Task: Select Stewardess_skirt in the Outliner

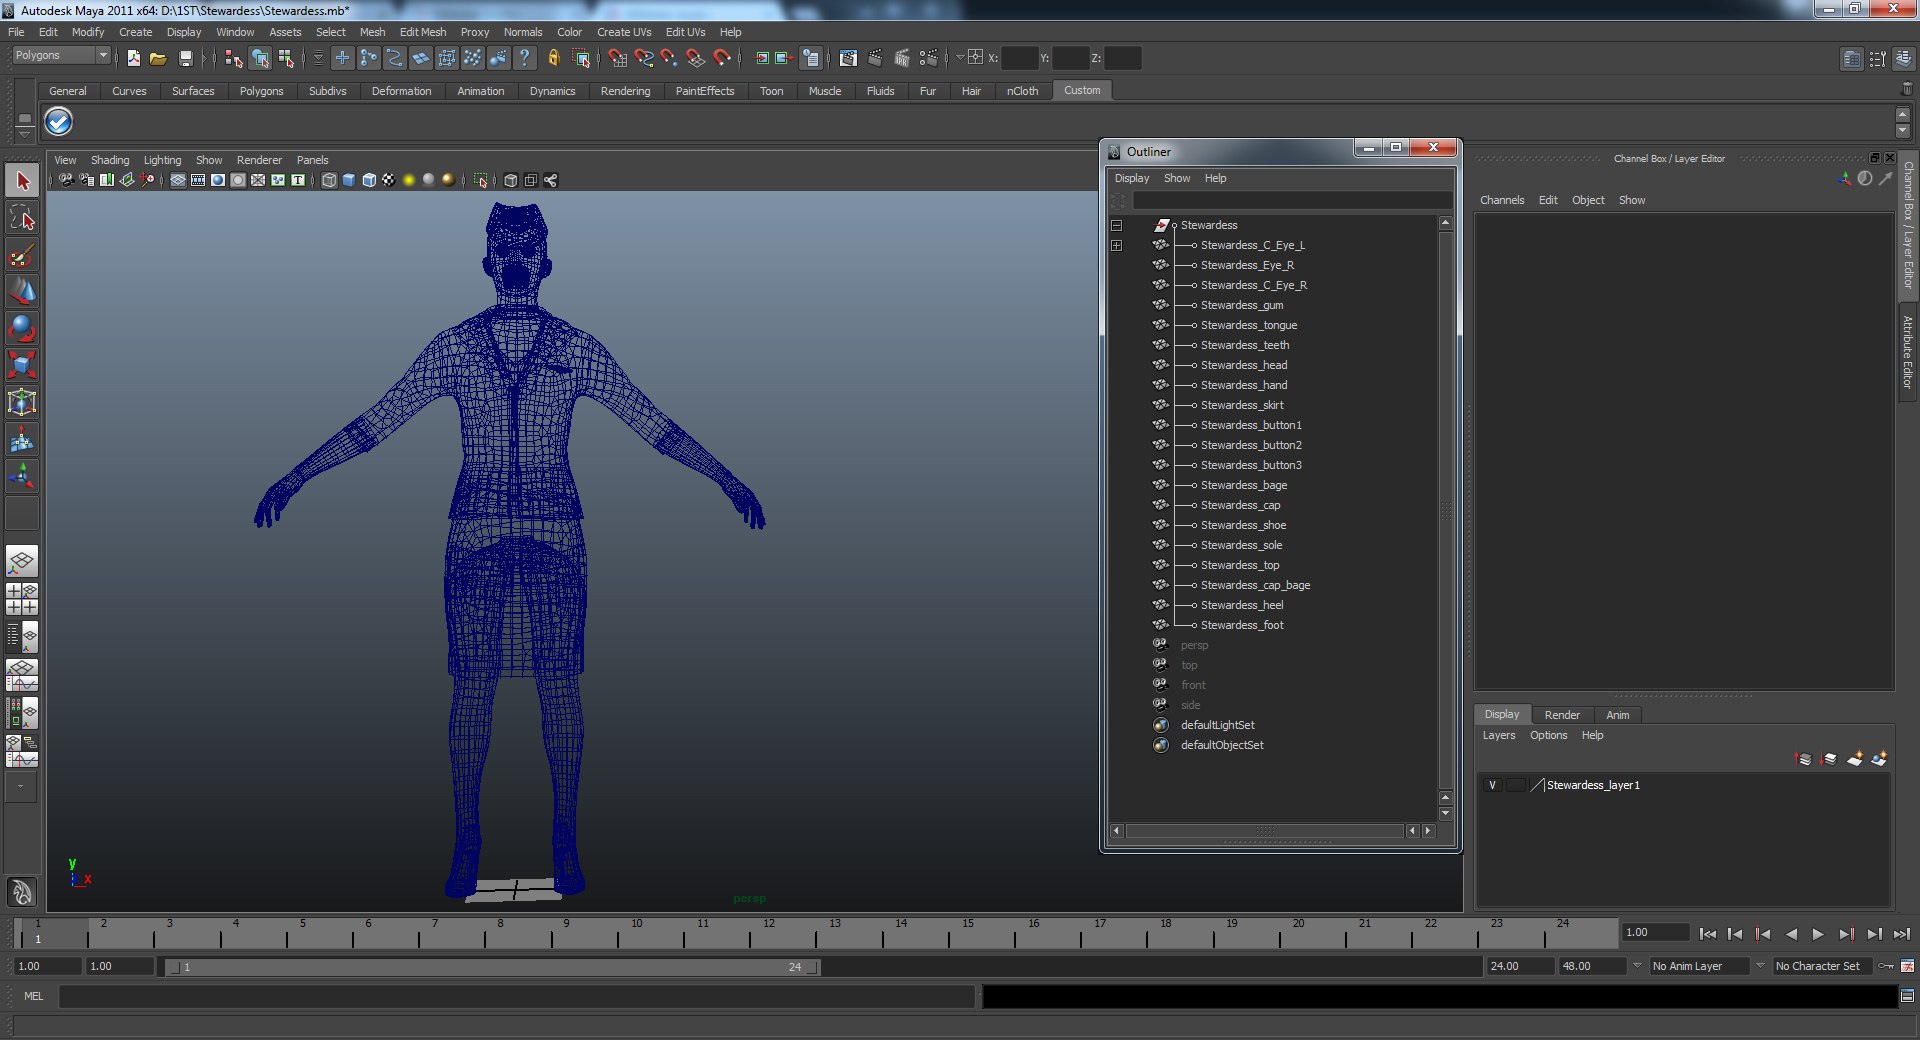Action: coord(1242,405)
